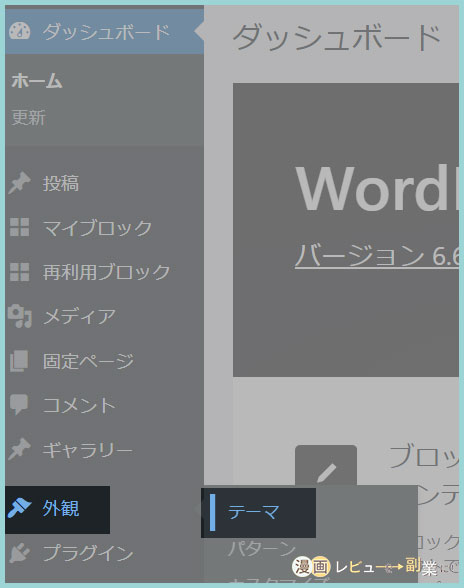This screenshot has height=588, width=464.
Task: Click the ダッシュボード page heading
Action: (x=337, y=37)
